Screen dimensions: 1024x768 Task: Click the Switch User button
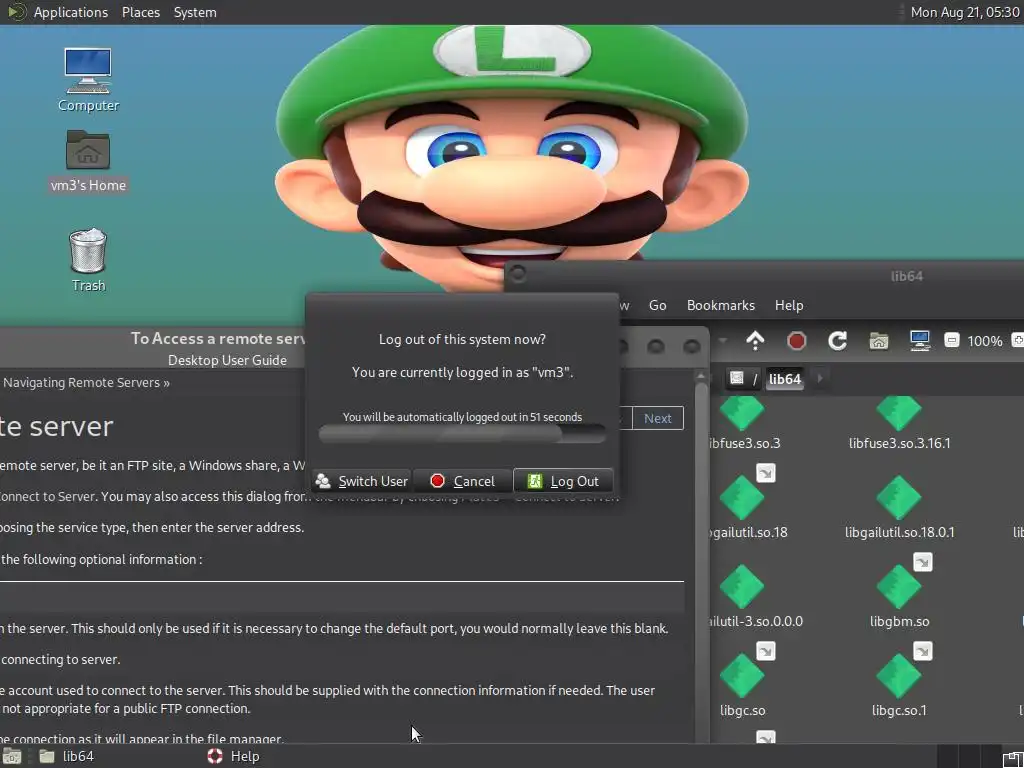[361, 481]
